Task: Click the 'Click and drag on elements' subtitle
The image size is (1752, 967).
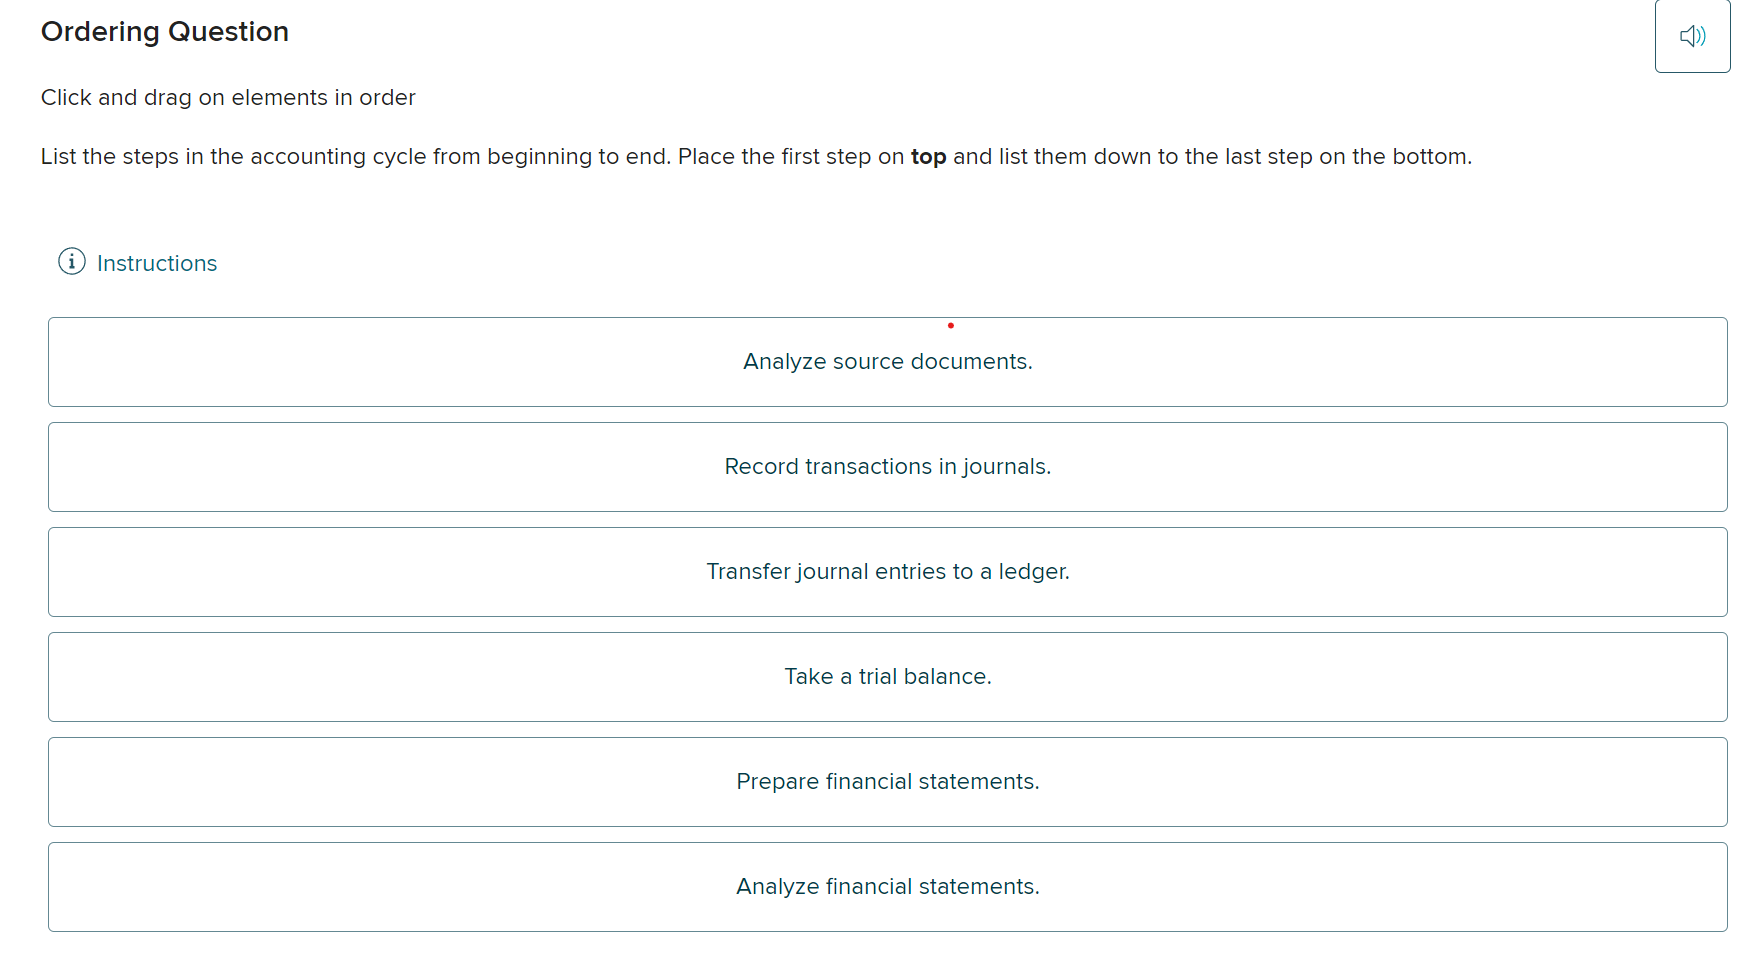Action: click(228, 97)
